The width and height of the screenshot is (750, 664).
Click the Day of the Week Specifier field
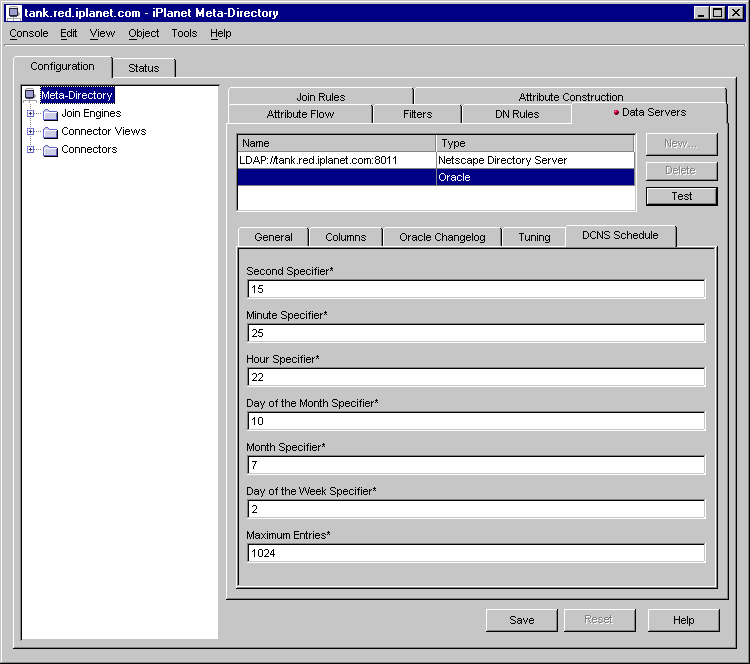[476, 509]
